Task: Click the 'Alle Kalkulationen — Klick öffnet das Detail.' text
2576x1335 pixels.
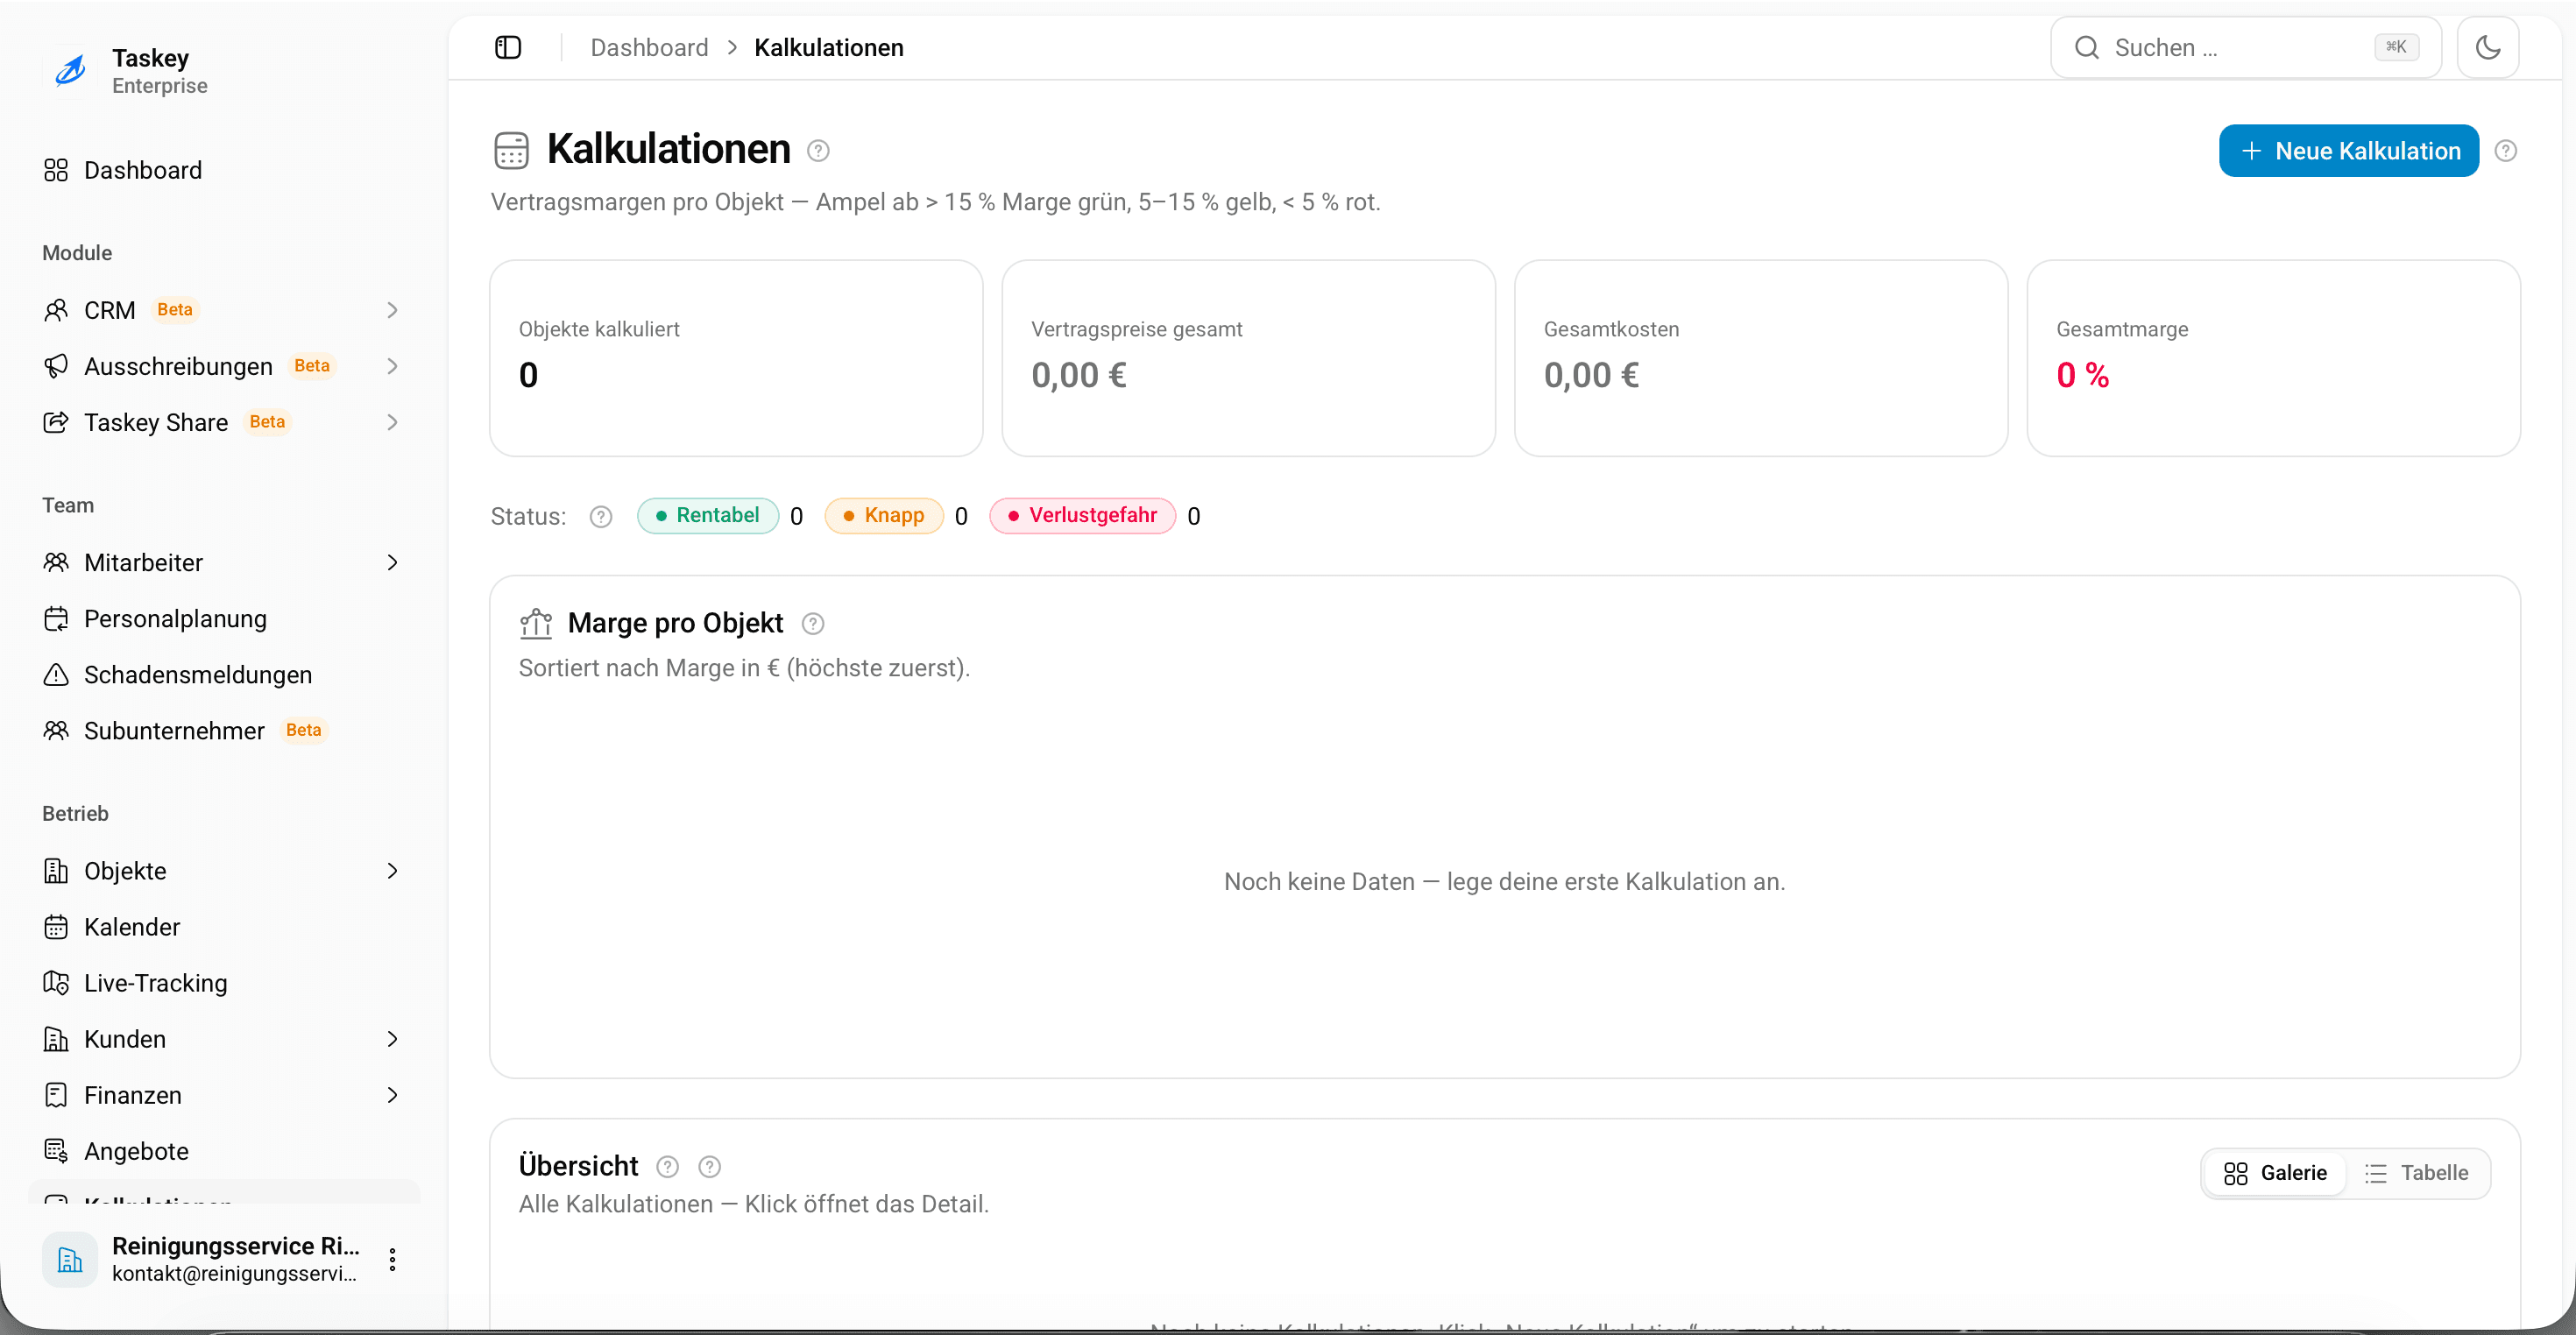Action: coord(753,1204)
